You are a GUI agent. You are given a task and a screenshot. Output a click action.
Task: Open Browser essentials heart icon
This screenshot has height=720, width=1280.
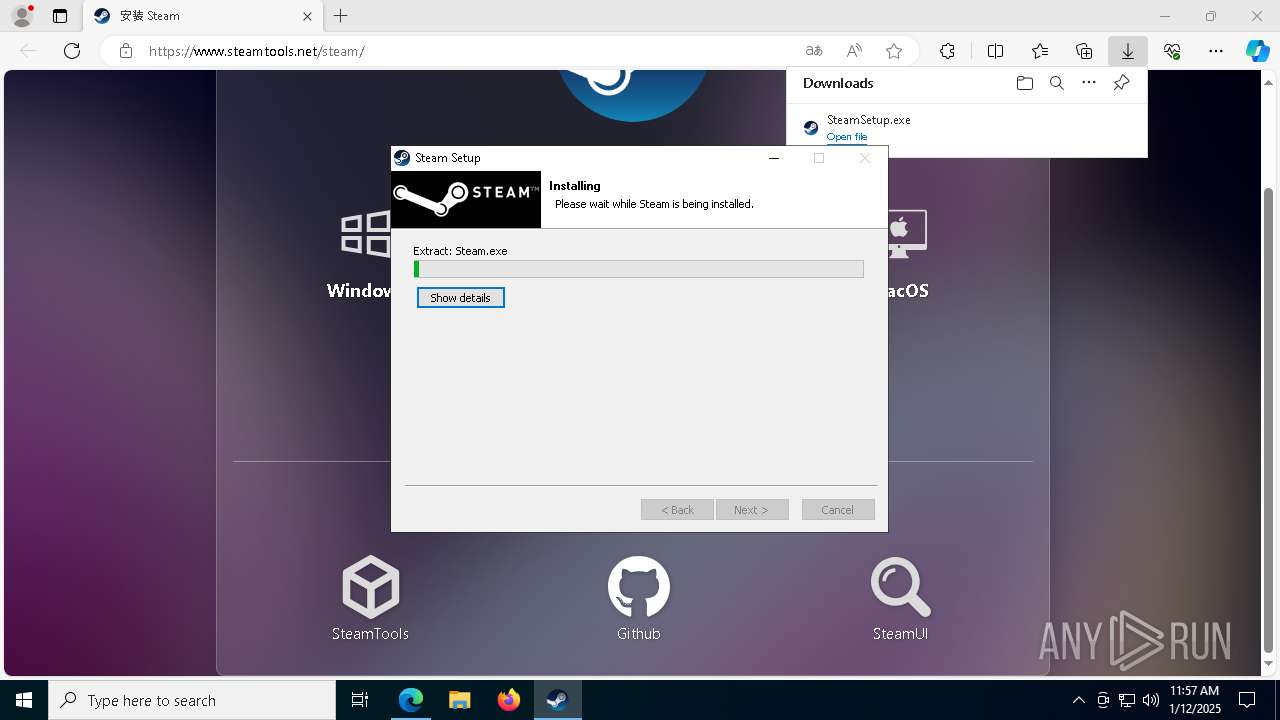pos(1172,51)
